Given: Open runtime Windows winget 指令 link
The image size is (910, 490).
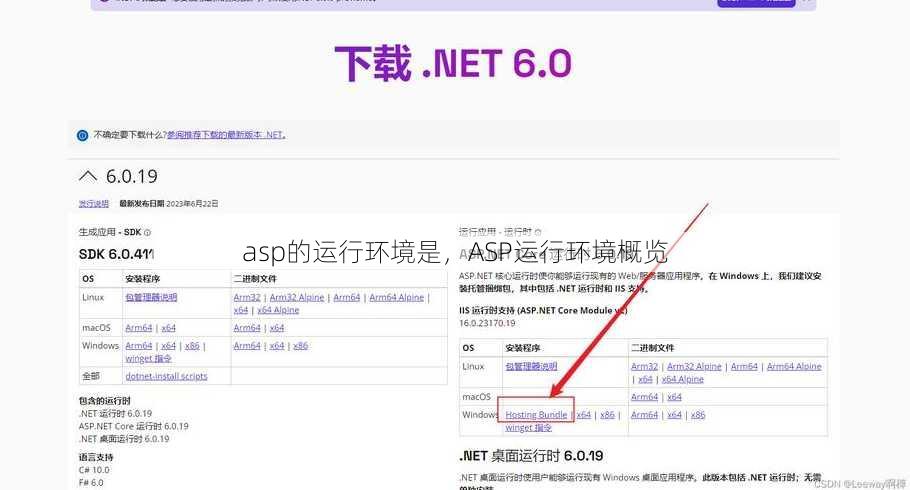Looking at the screenshot, I should click(528, 428).
